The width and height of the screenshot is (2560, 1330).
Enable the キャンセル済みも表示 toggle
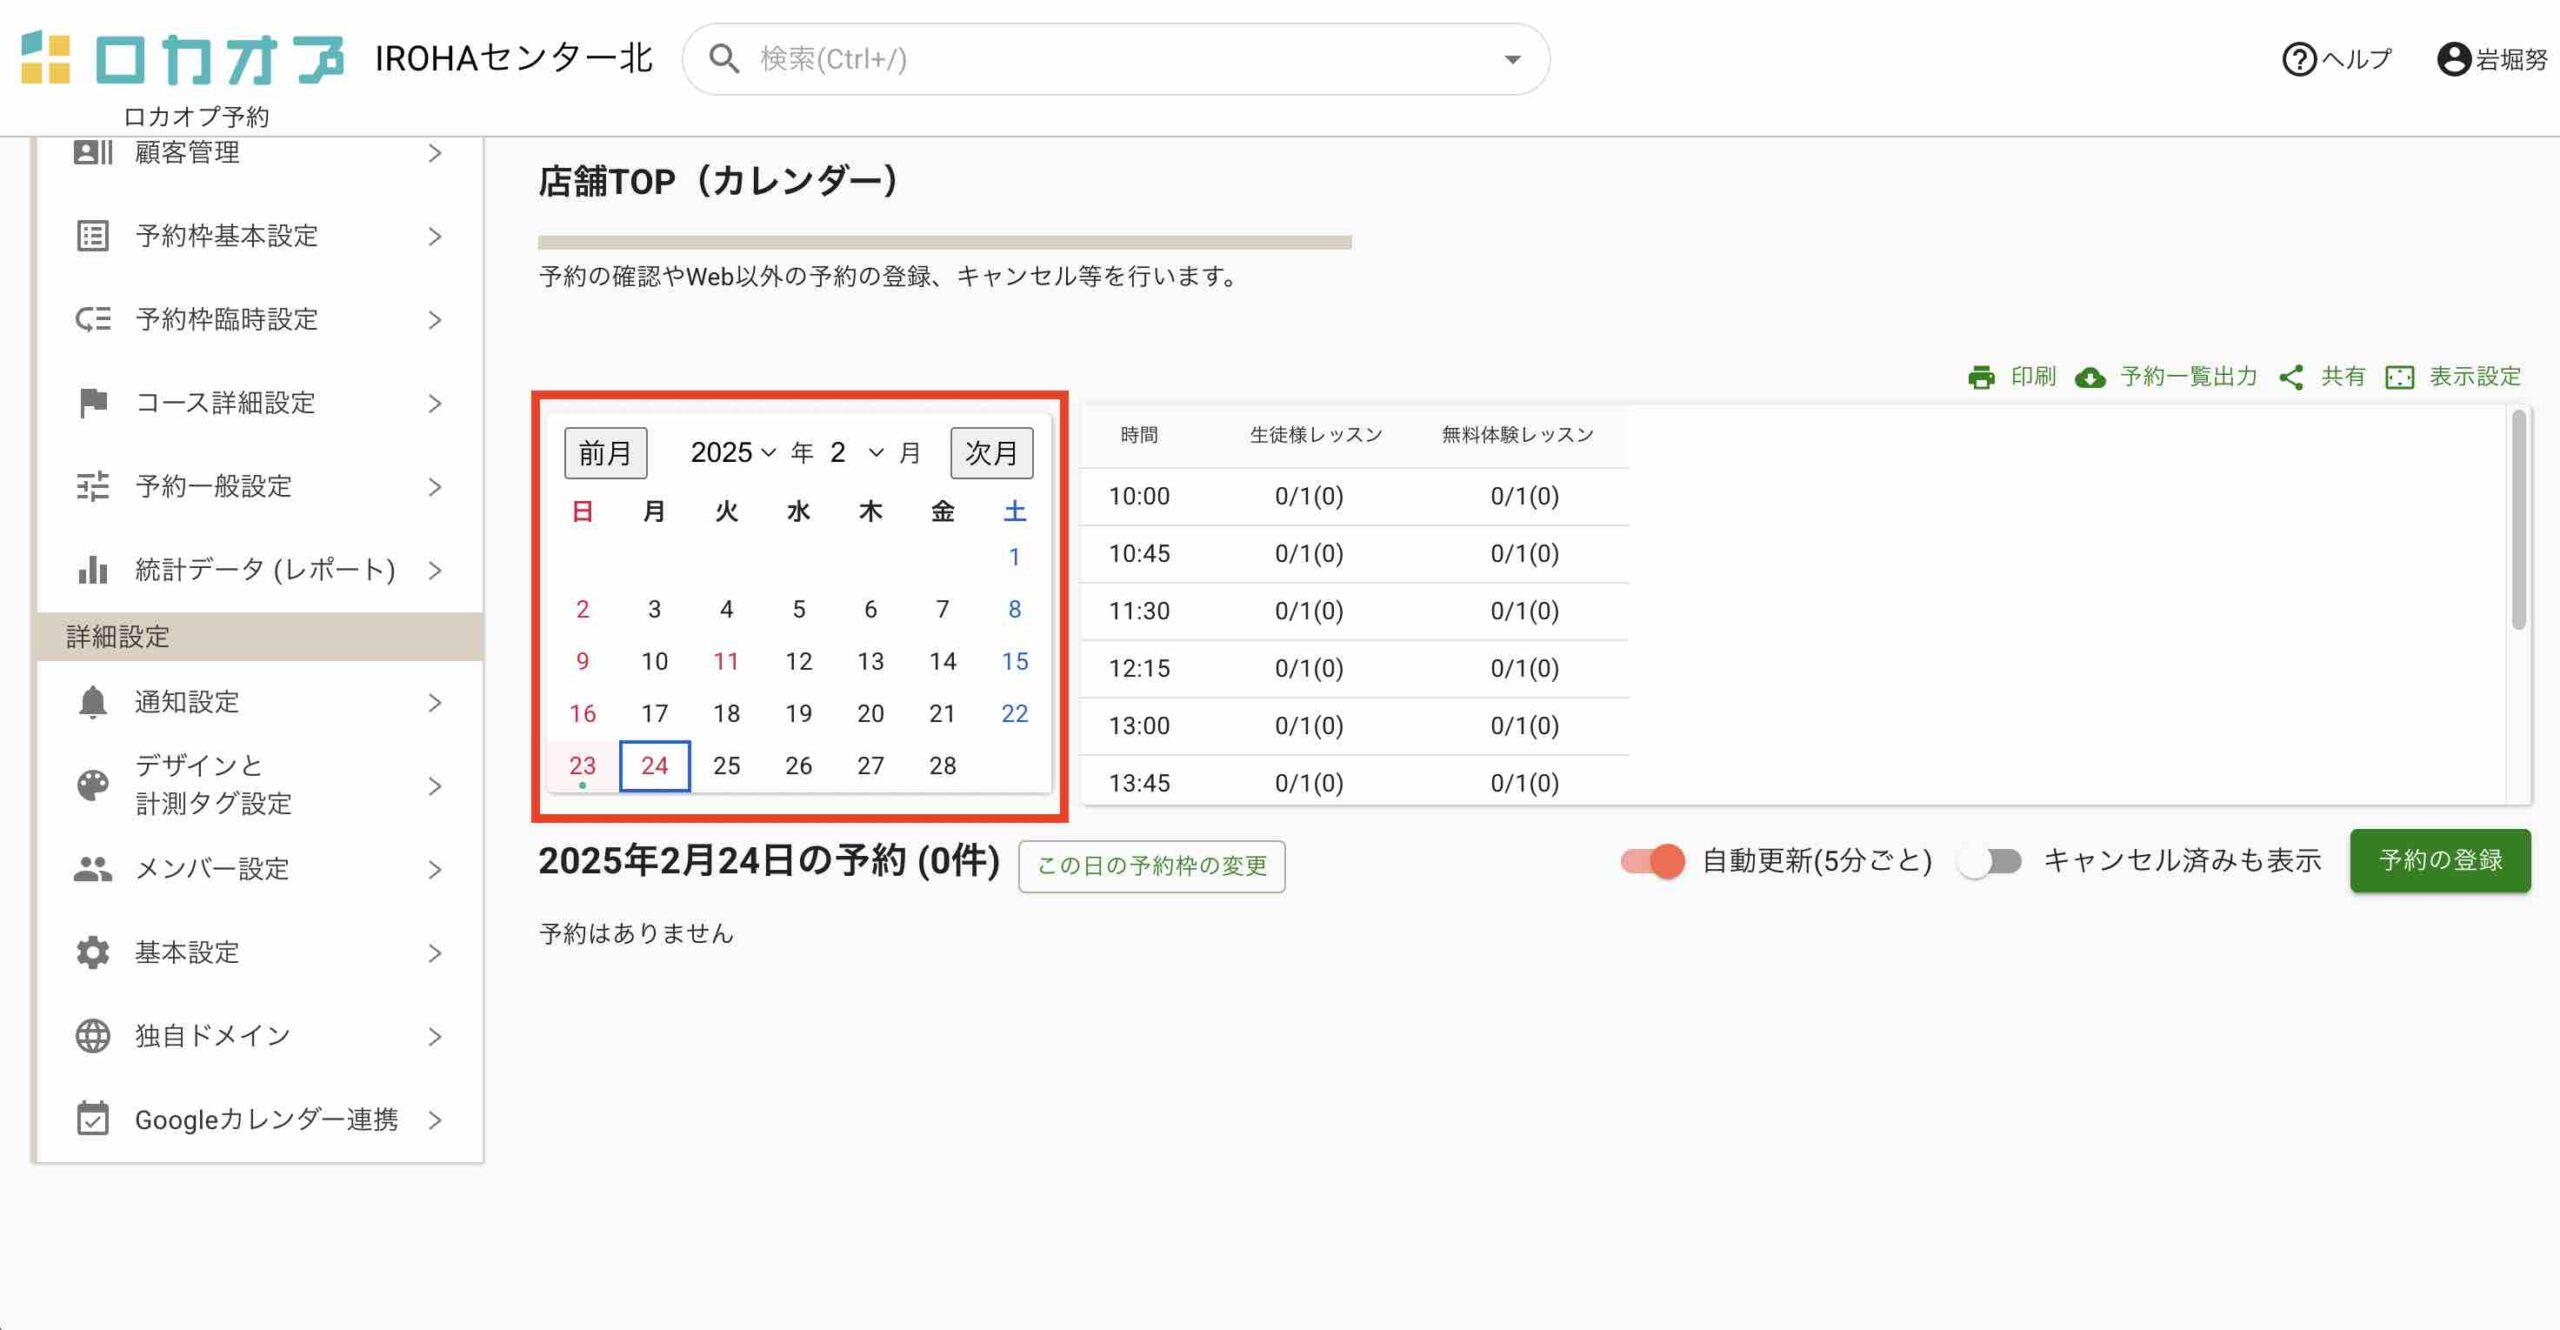click(1989, 861)
